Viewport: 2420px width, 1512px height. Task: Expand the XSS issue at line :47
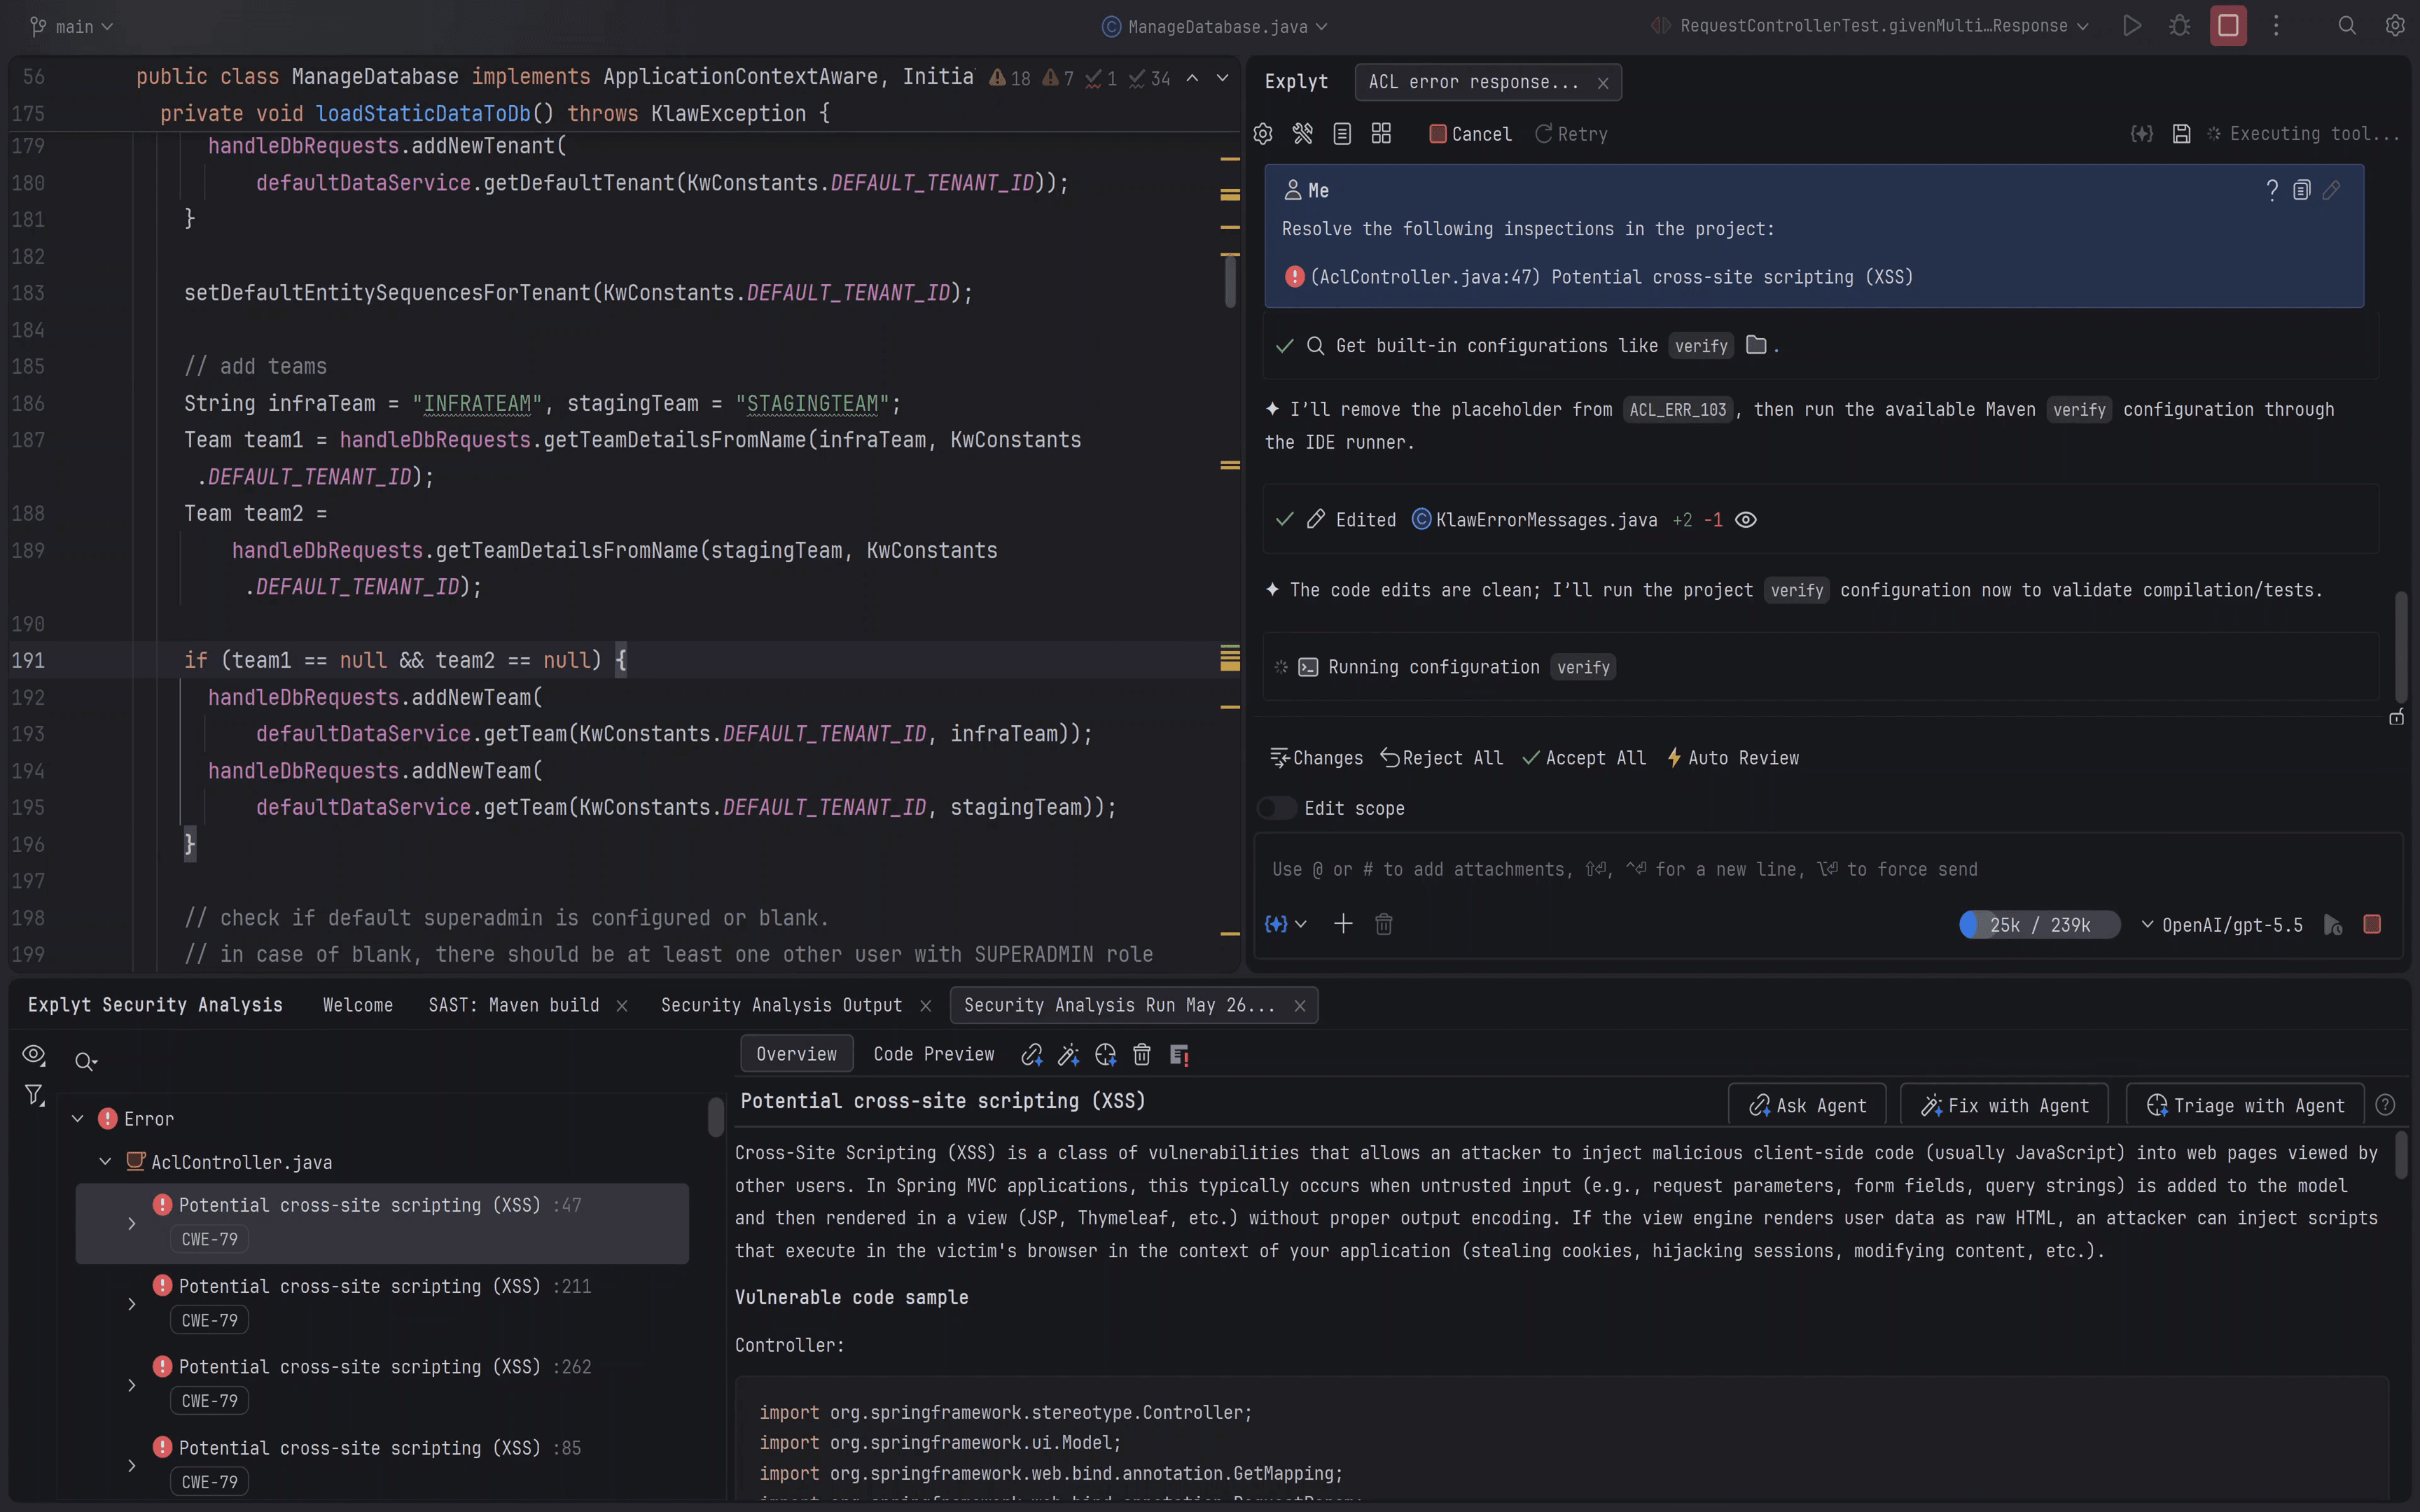[x=132, y=1223]
